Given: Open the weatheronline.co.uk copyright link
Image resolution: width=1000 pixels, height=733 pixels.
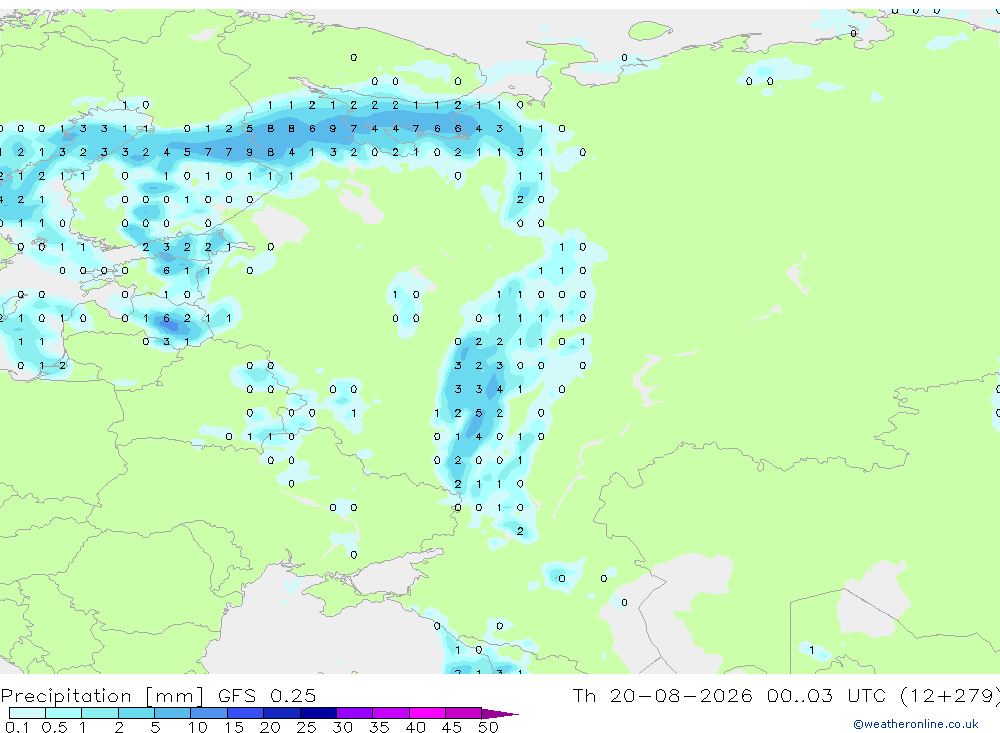Looking at the screenshot, I should click(915, 723).
